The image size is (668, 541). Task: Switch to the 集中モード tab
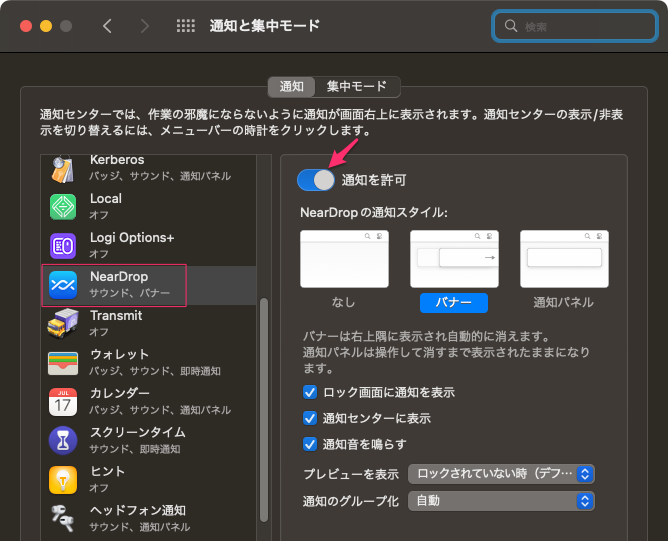point(358,87)
